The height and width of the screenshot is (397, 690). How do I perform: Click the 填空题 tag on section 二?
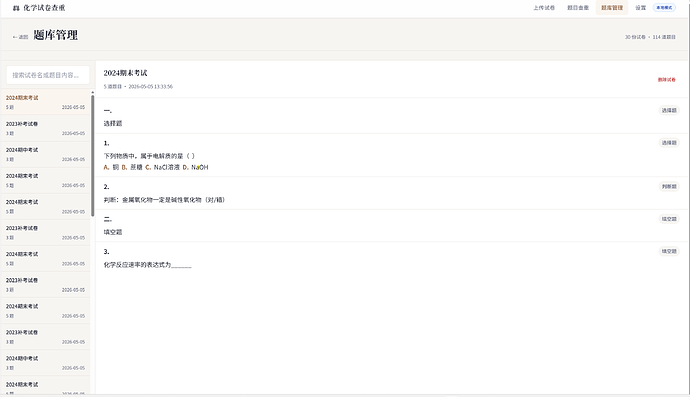point(669,219)
